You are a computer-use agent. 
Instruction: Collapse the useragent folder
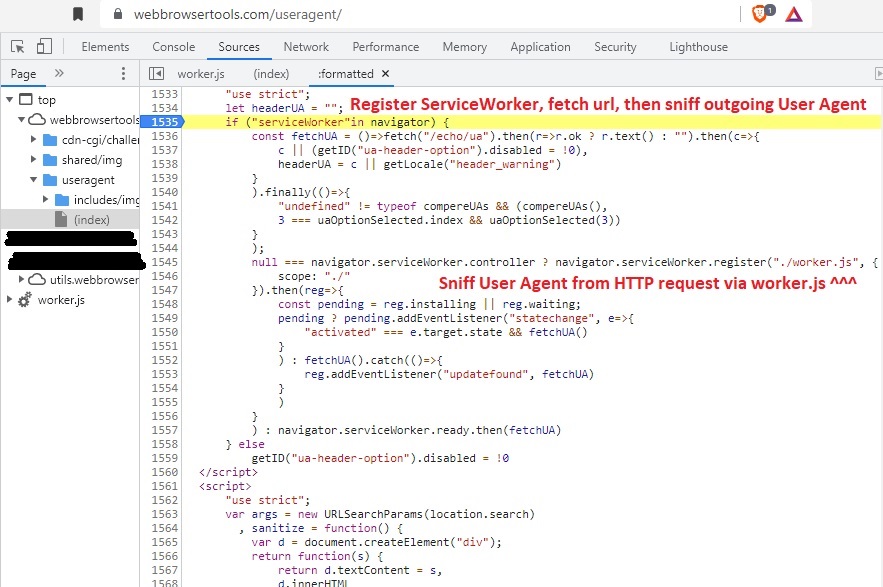click(x=33, y=179)
